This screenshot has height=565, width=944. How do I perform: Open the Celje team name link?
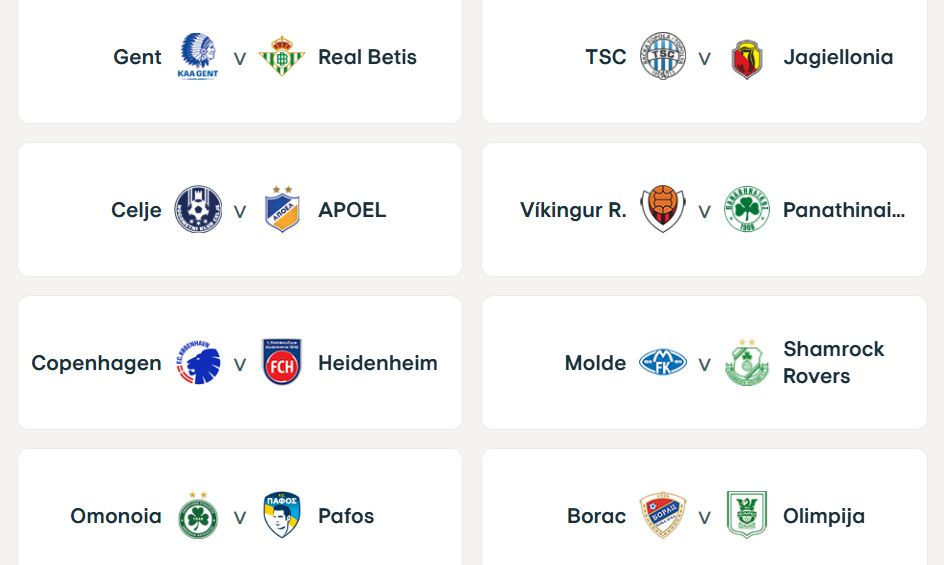136,210
